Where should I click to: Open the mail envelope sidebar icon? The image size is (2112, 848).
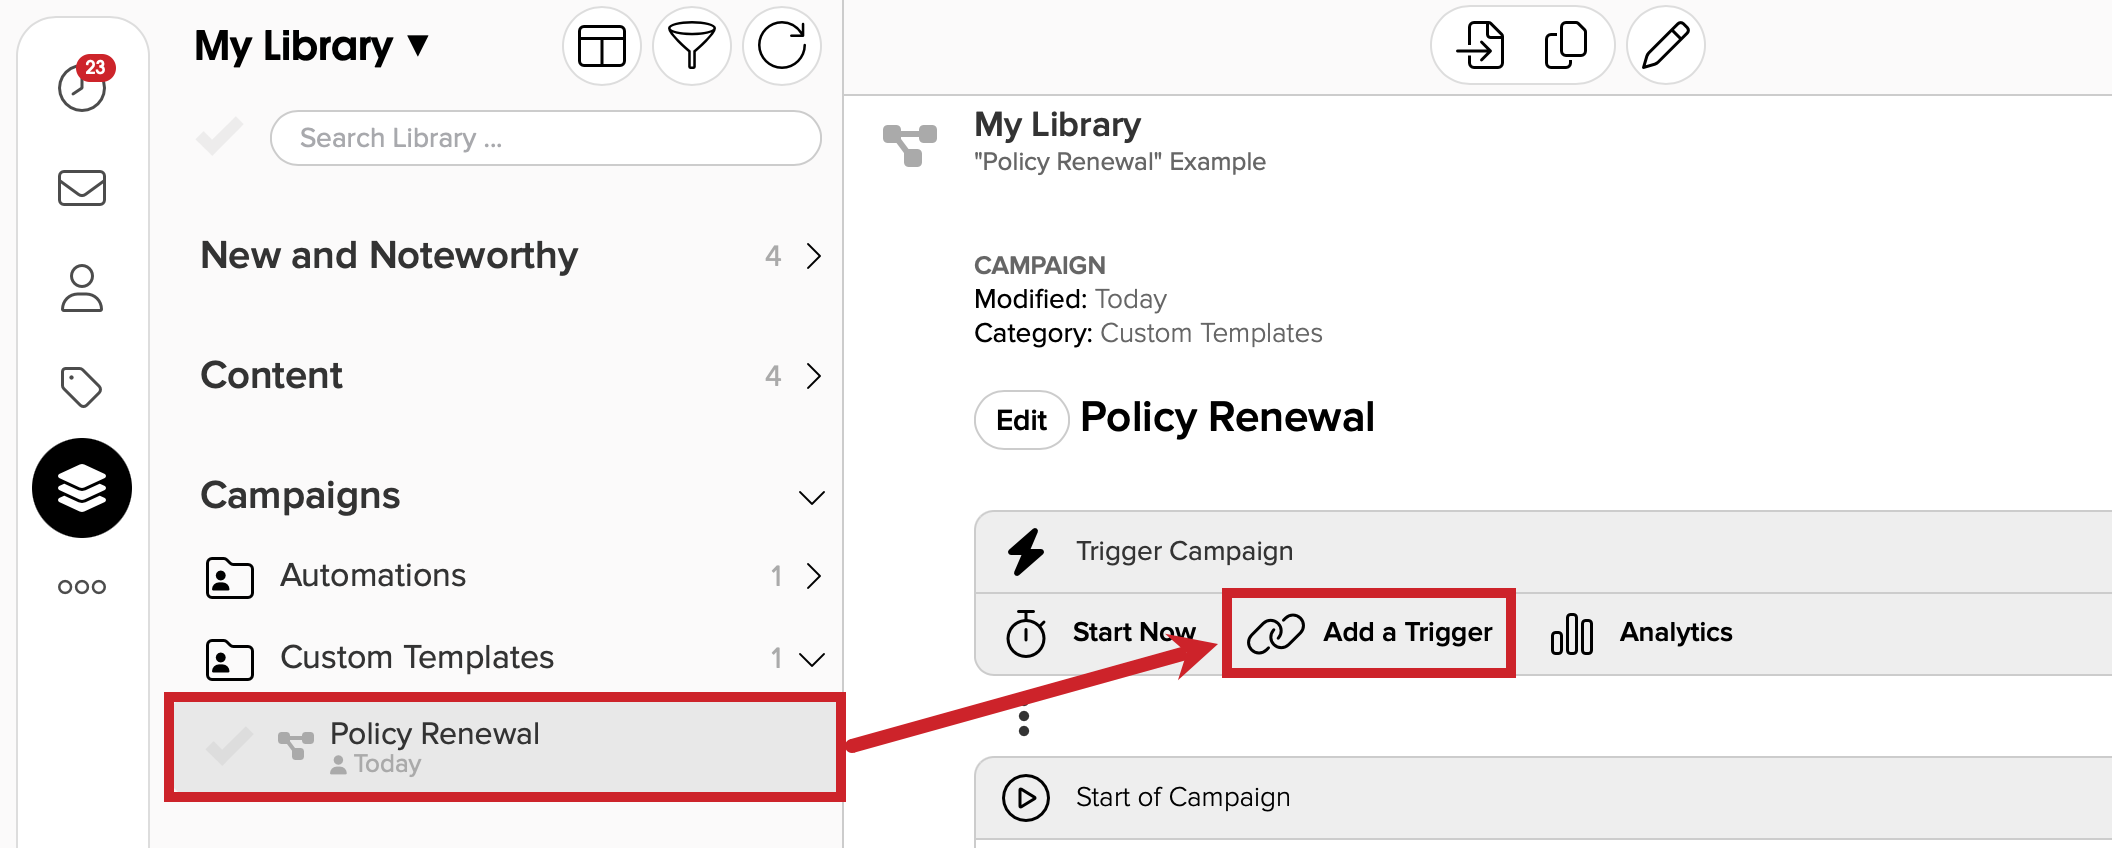coord(82,187)
